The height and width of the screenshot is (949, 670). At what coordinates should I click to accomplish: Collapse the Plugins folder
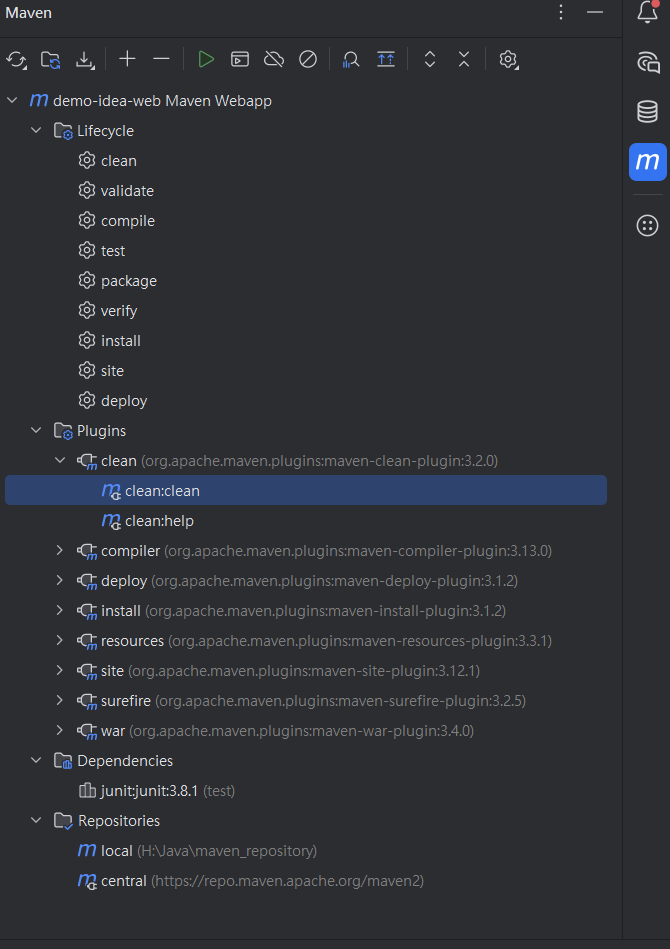coord(36,430)
